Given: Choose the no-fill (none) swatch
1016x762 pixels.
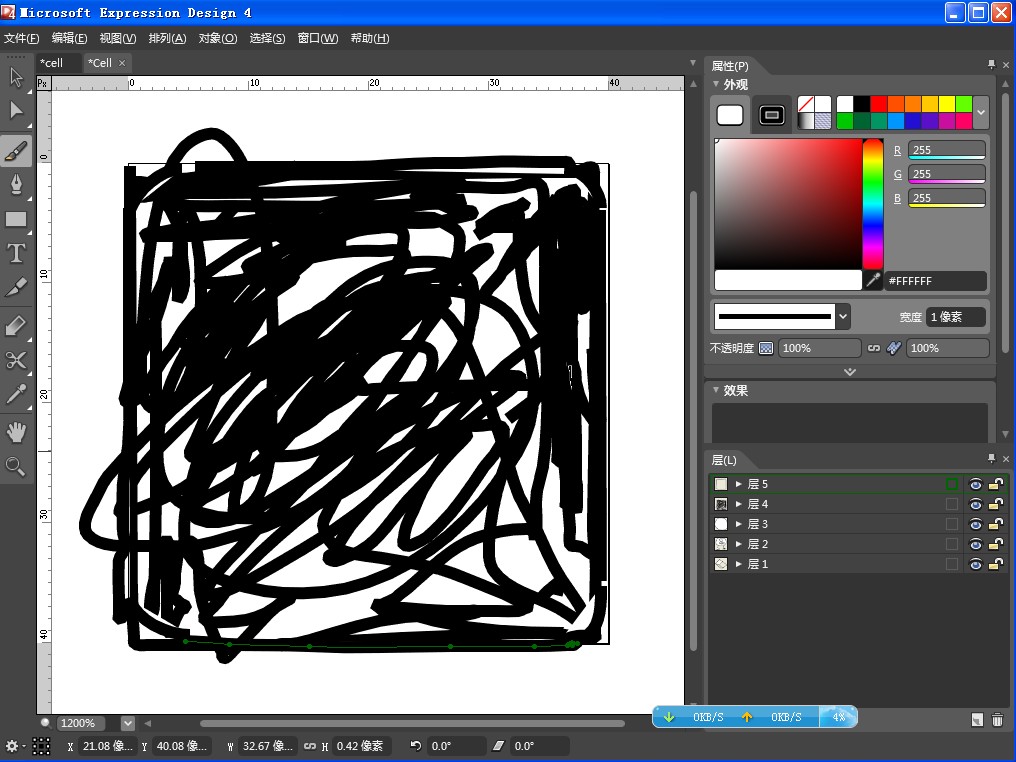Looking at the screenshot, I should [x=806, y=104].
